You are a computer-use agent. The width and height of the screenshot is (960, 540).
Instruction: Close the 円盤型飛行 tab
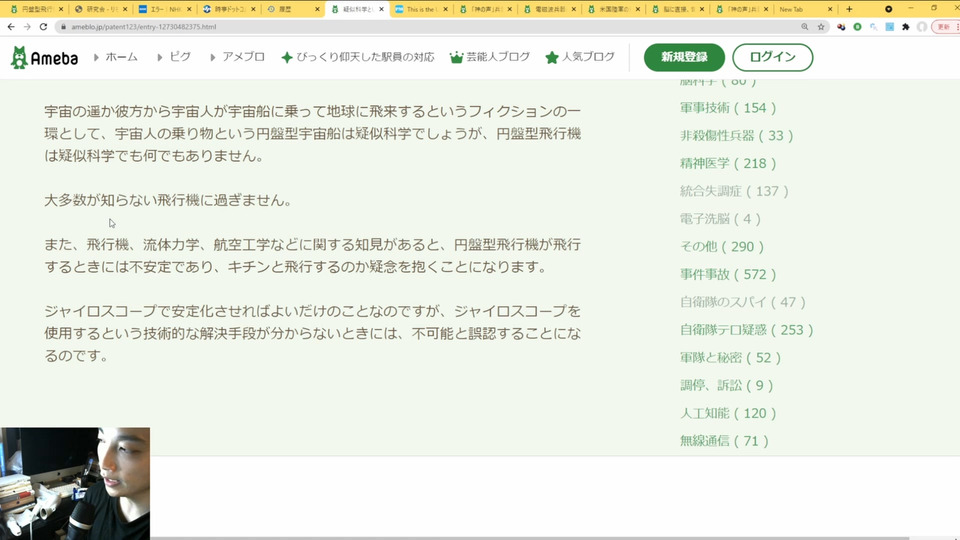click(x=61, y=9)
